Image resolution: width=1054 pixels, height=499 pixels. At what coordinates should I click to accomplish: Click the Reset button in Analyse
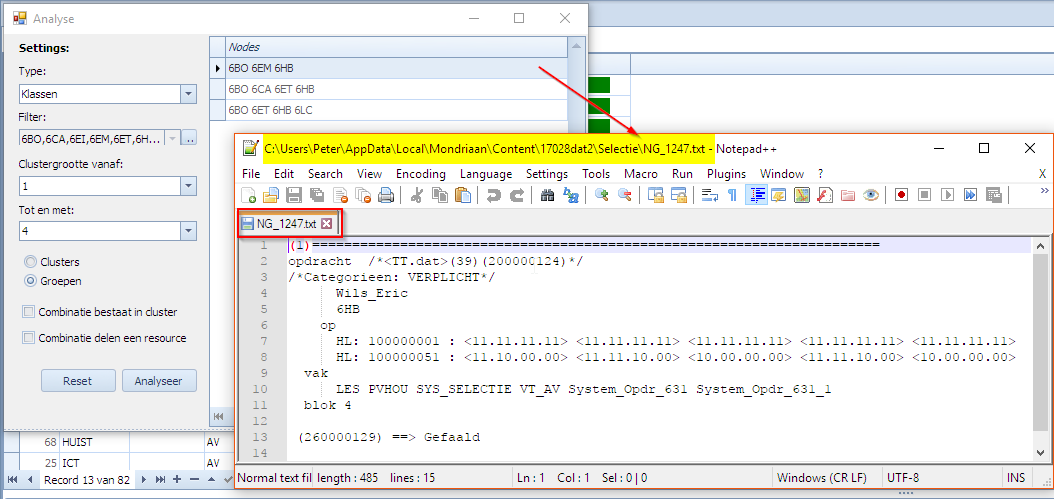(78, 381)
